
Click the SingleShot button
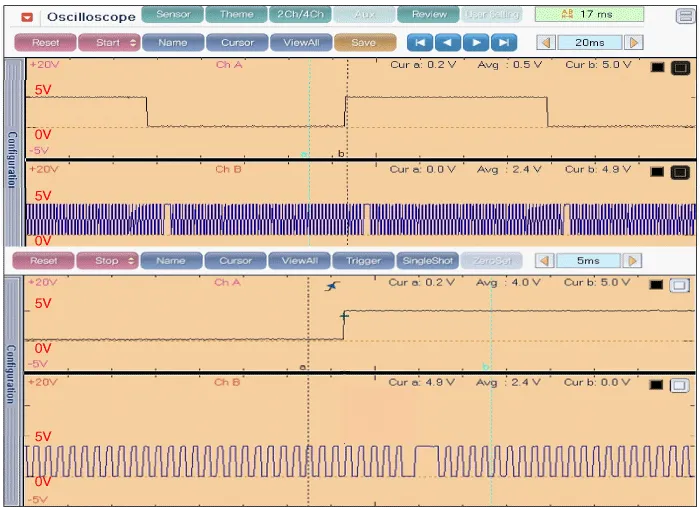427,261
